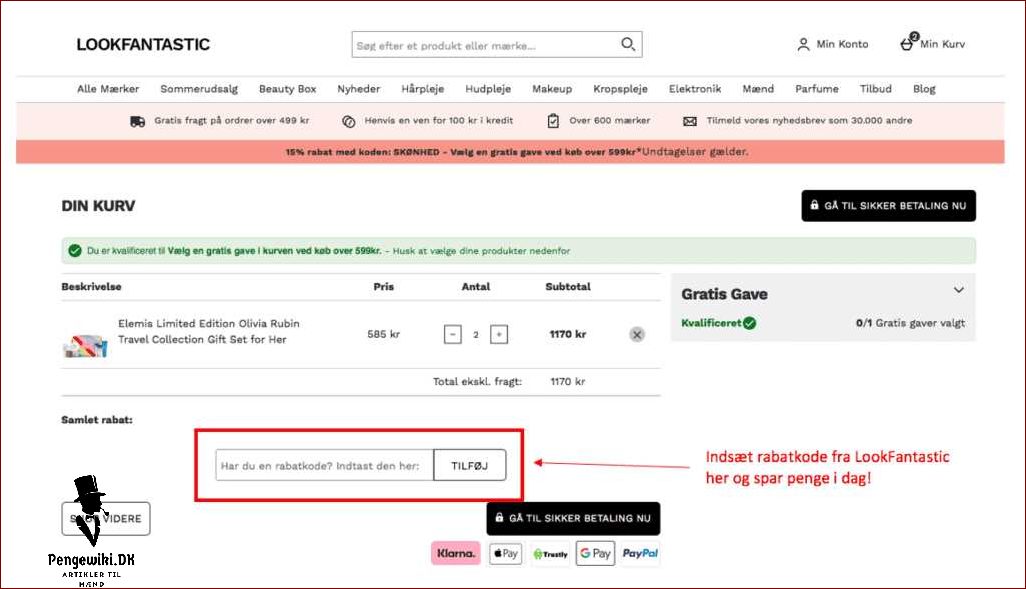The height and width of the screenshot is (589, 1026).
Task: Open Parfume menu
Action: tap(817, 89)
